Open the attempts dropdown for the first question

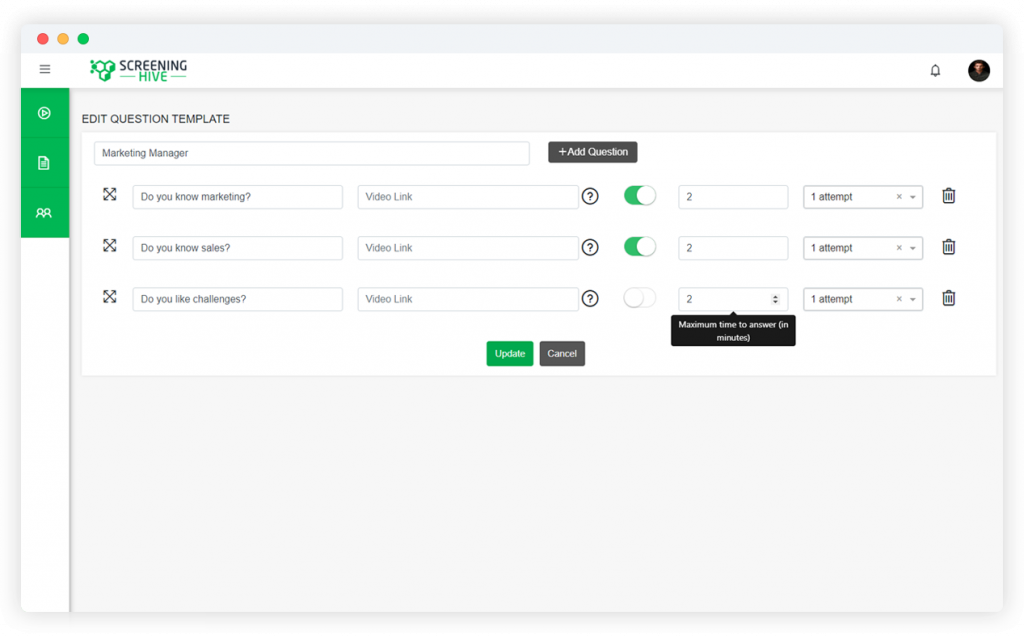[911, 196]
